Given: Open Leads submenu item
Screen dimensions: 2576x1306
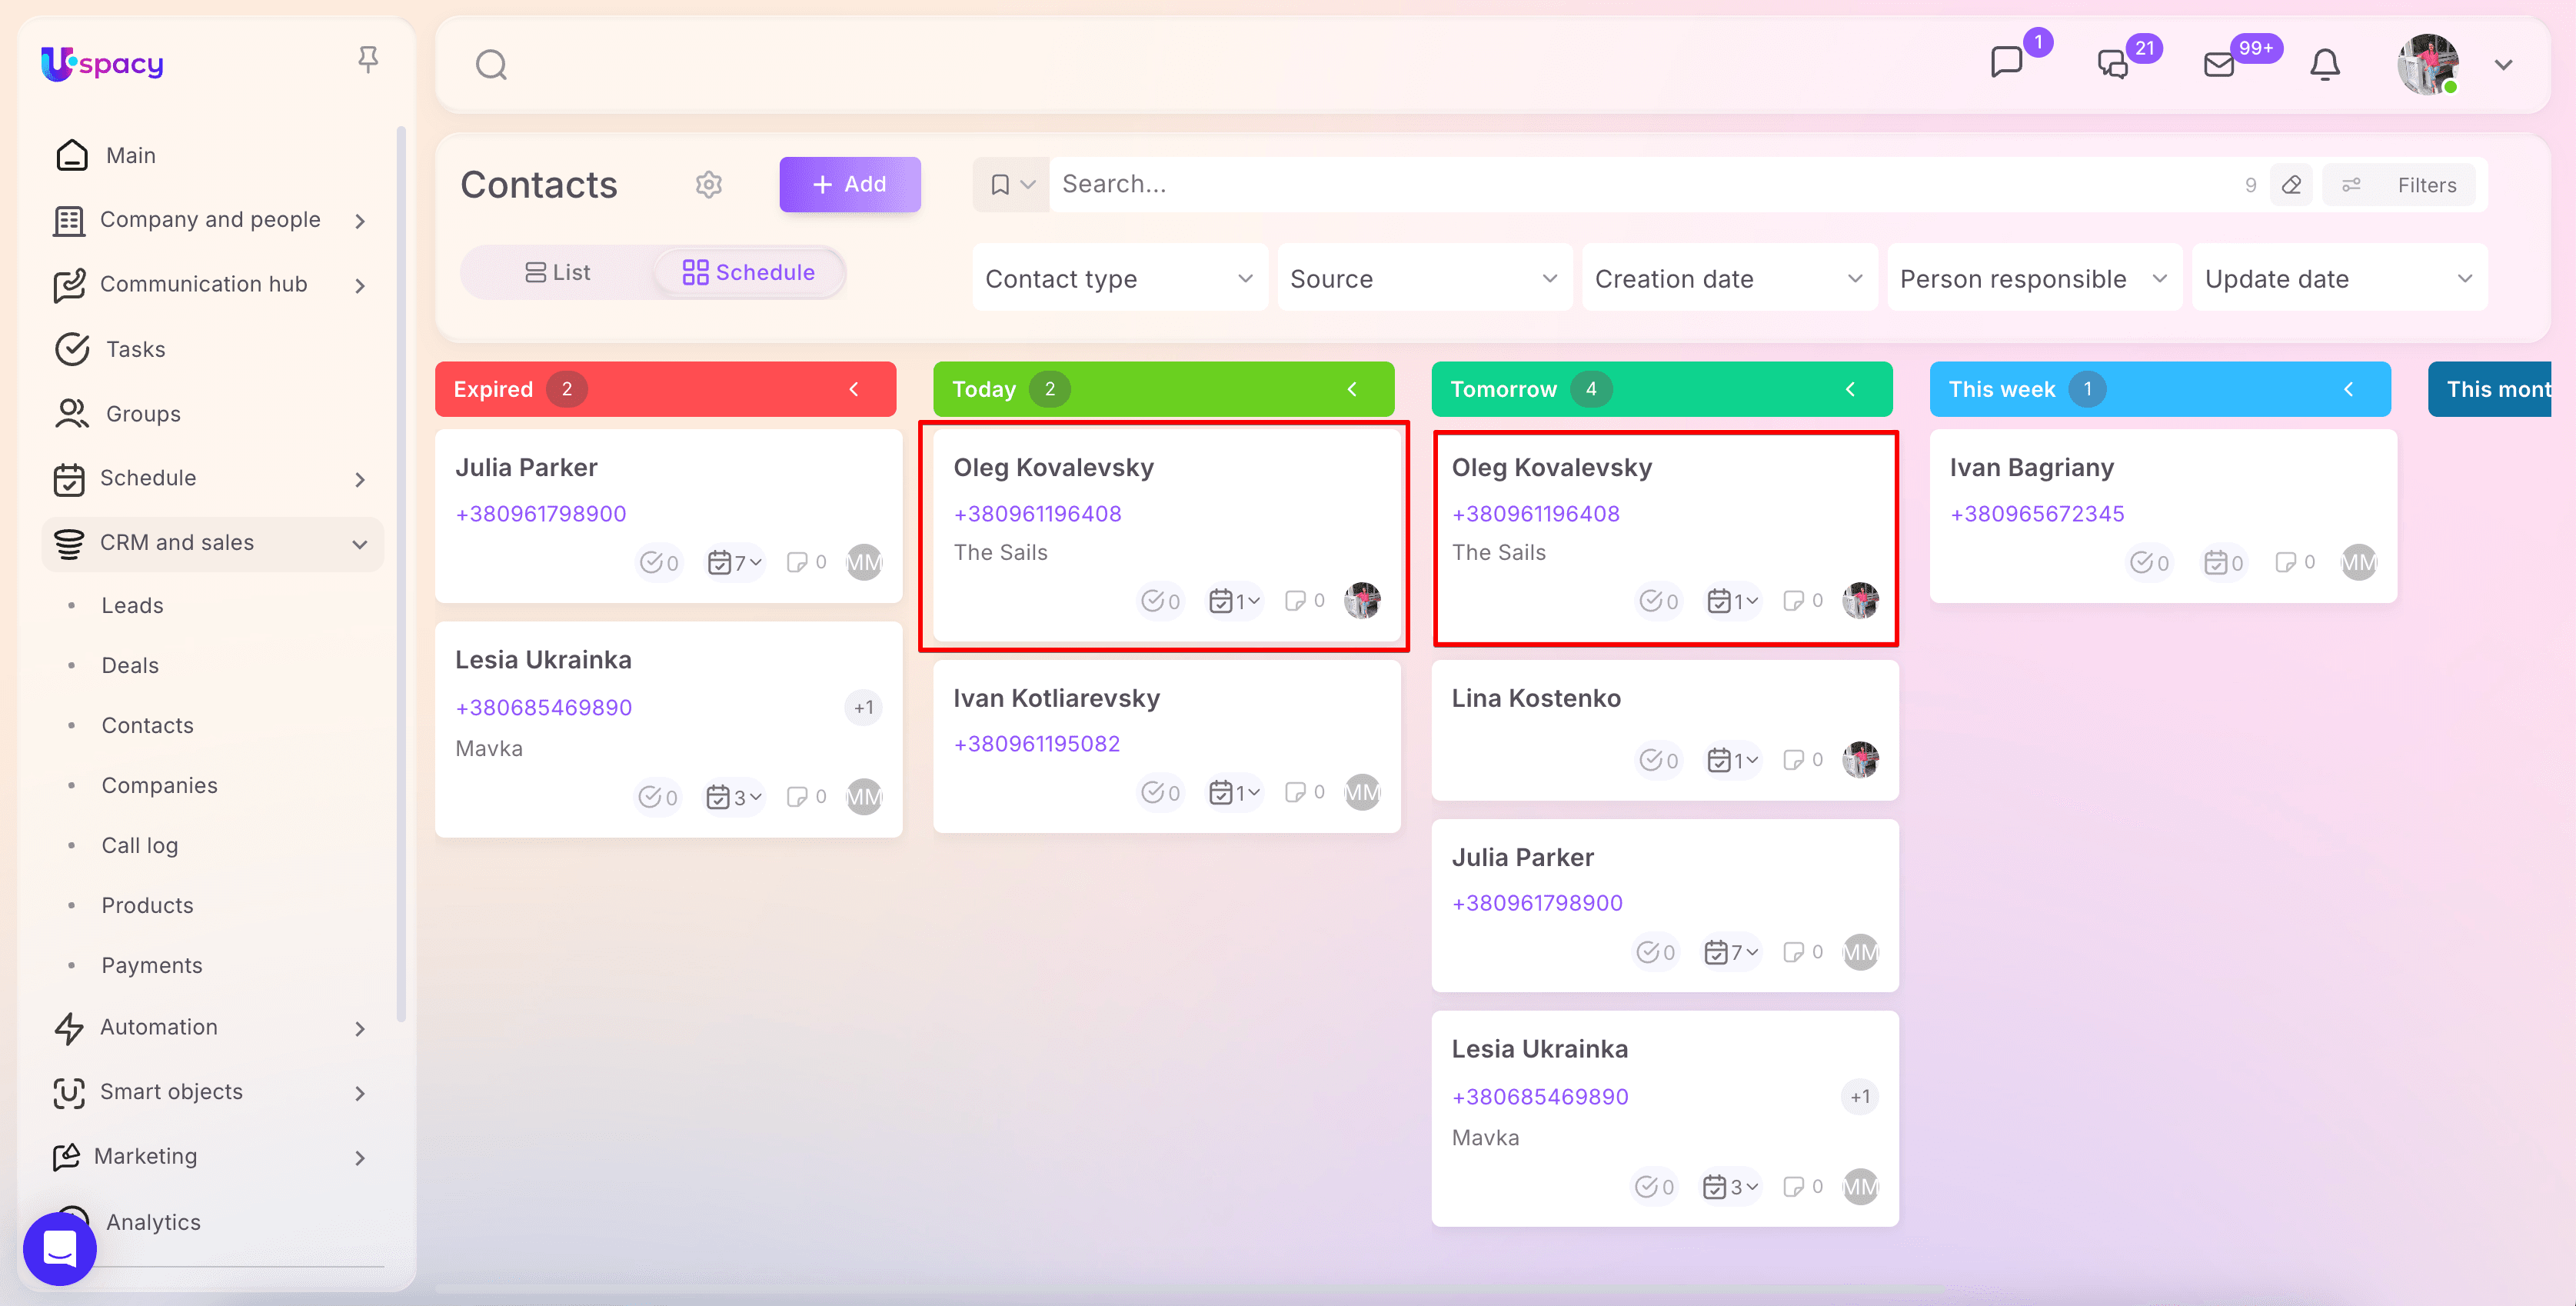Looking at the screenshot, I should coord(132,605).
